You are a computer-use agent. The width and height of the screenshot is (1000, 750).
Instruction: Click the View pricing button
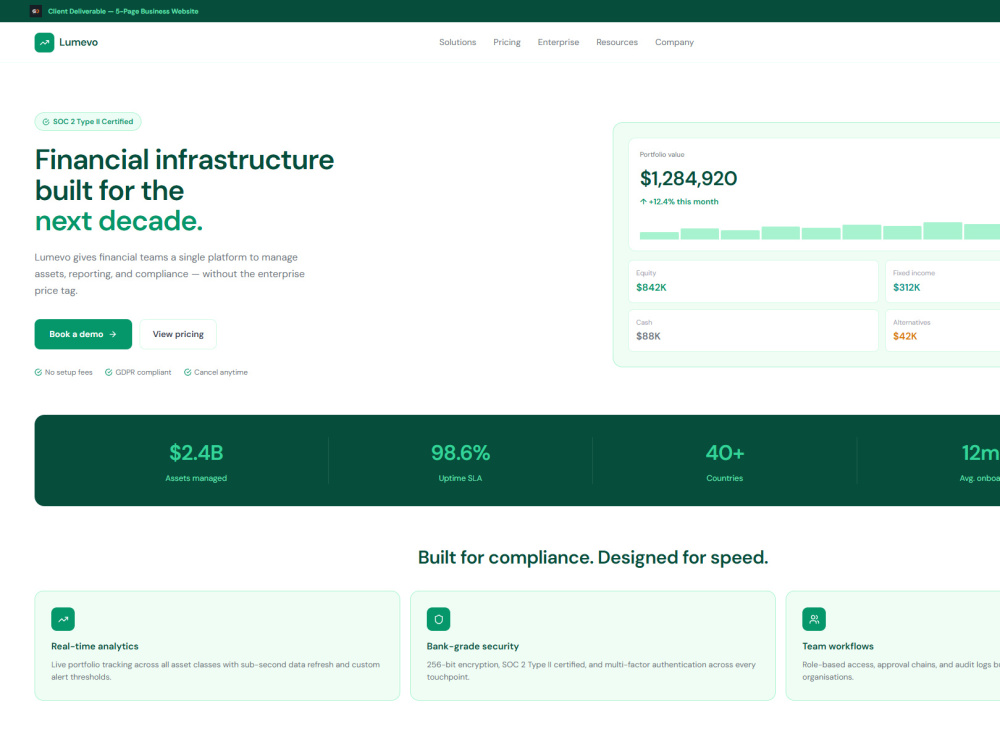178,334
